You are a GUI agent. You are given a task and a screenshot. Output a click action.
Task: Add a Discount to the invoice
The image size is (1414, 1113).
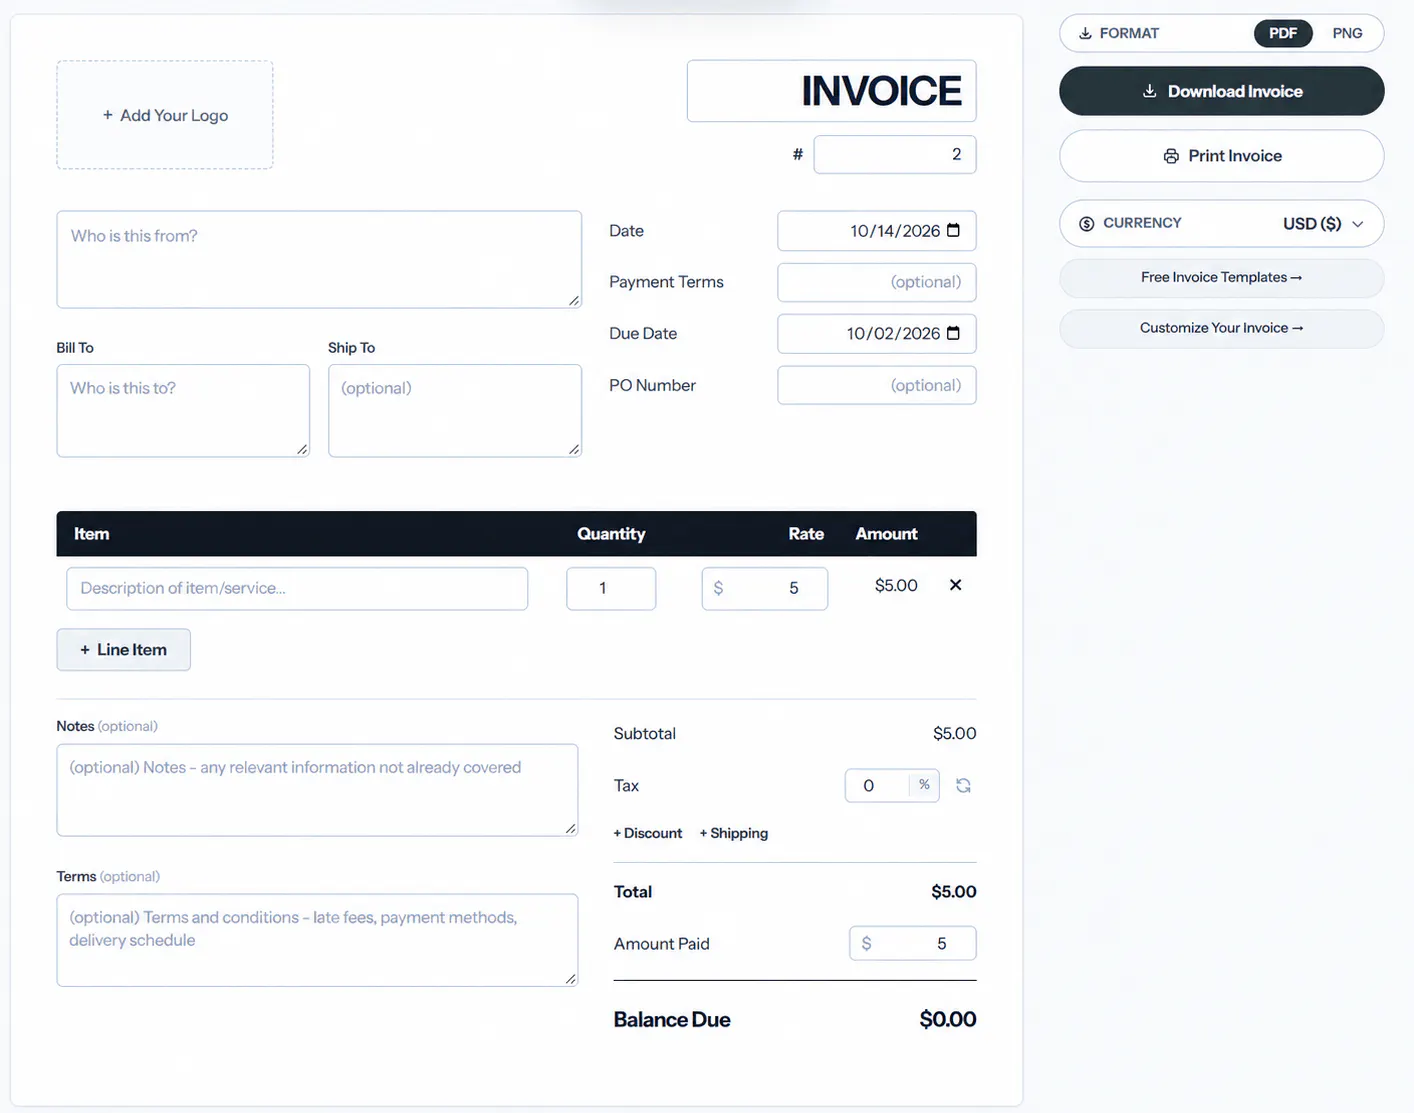(648, 833)
